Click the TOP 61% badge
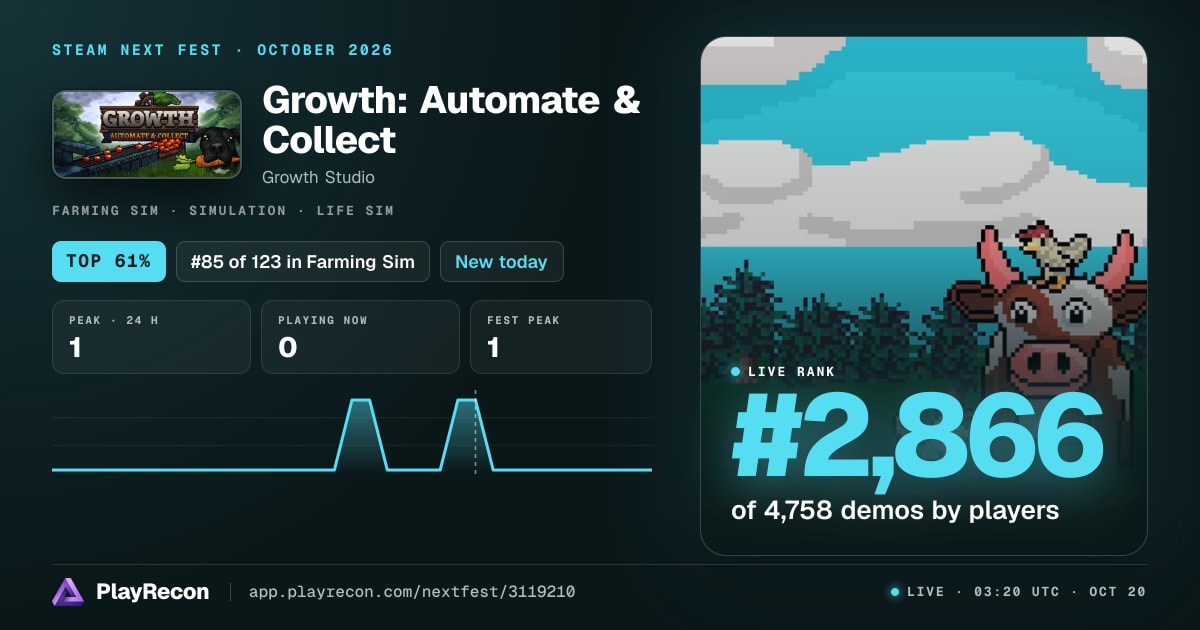The image size is (1200, 630). tap(108, 262)
